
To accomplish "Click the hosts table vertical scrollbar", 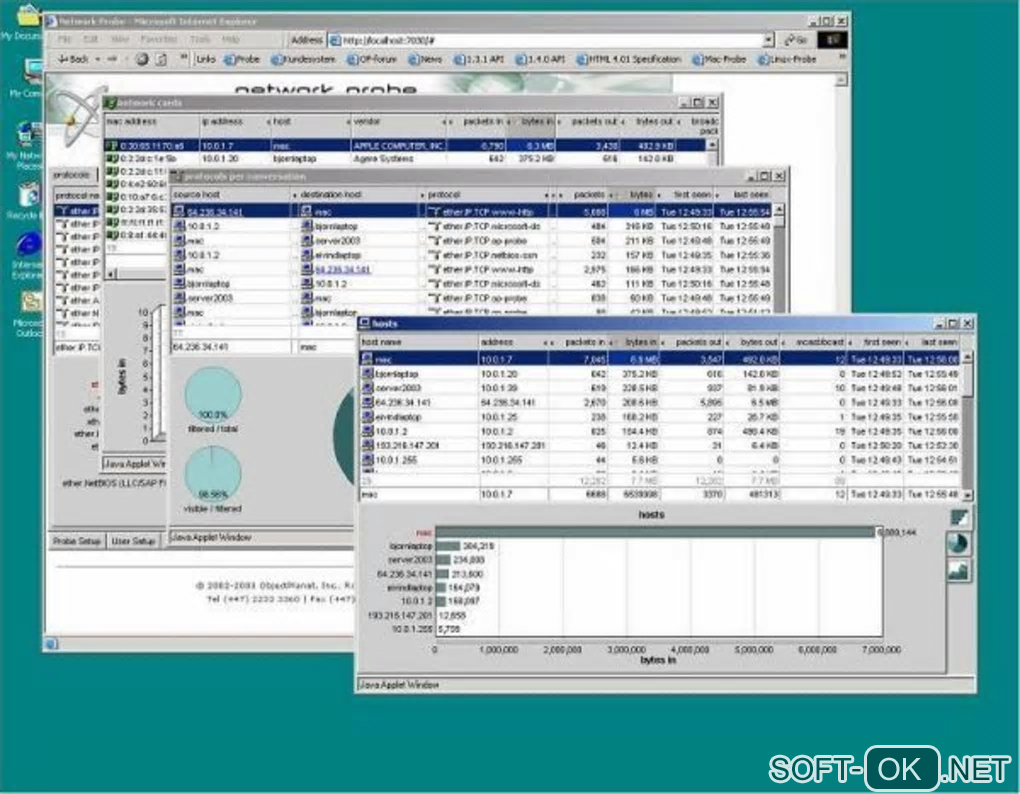I will pos(967,425).
